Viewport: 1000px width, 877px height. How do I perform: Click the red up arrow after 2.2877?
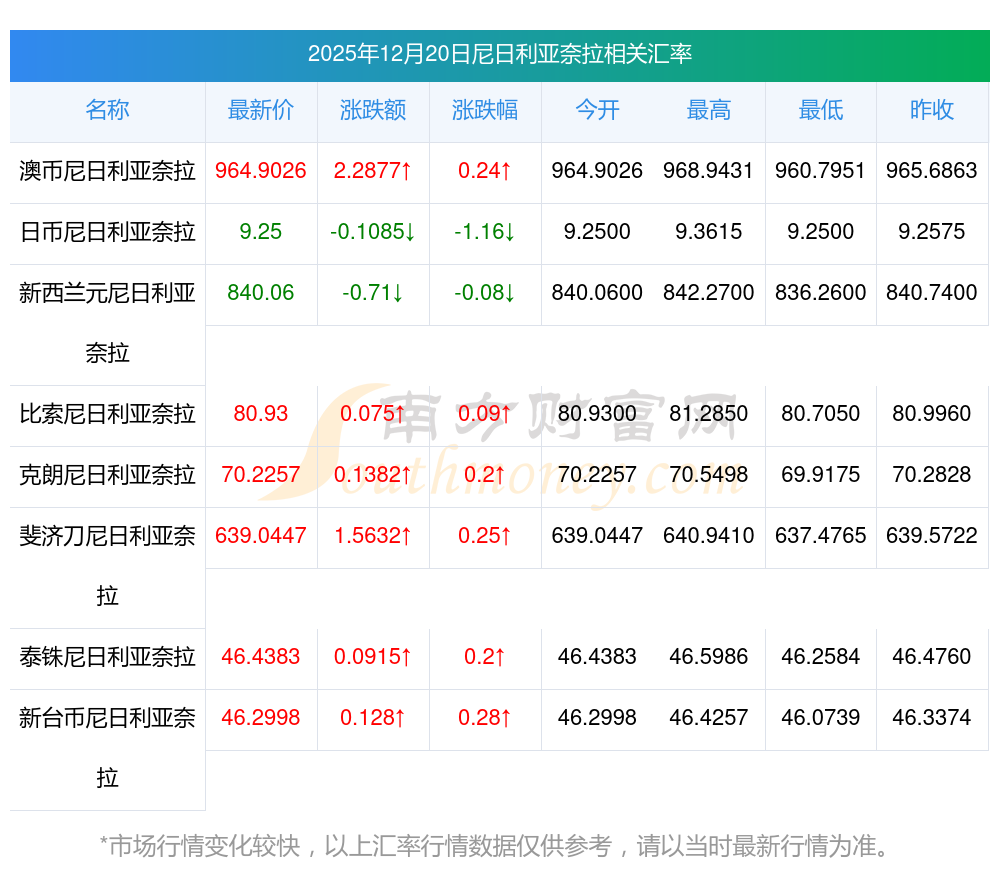point(406,171)
